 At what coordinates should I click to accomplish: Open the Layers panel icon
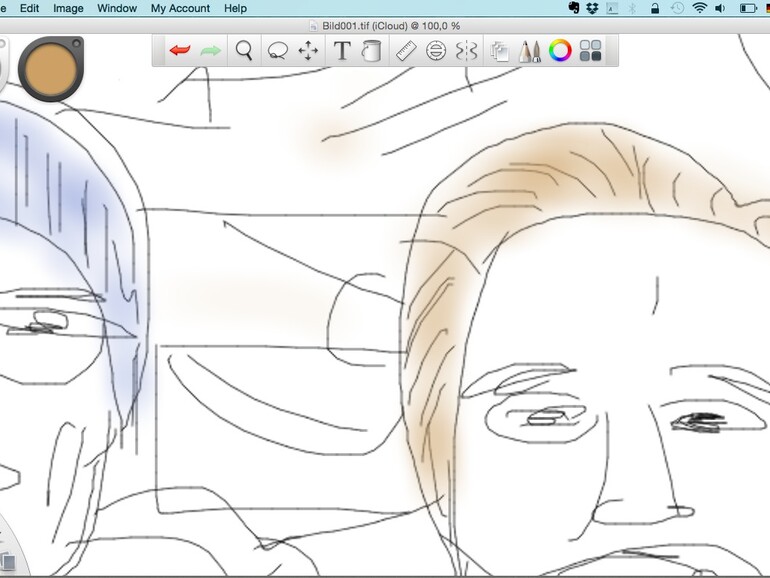(x=500, y=51)
